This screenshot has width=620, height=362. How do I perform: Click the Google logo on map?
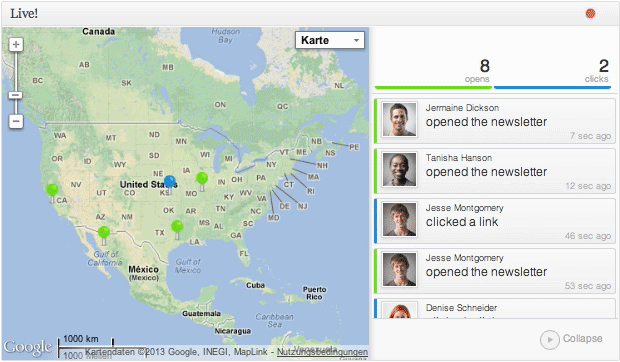tap(27, 347)
